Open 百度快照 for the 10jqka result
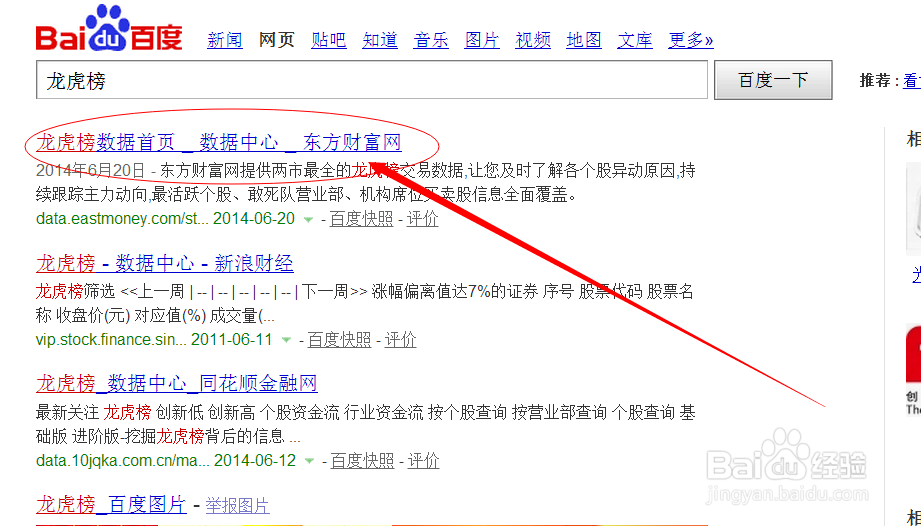Viewport: 921px width, 526px height. pos(362,460)
